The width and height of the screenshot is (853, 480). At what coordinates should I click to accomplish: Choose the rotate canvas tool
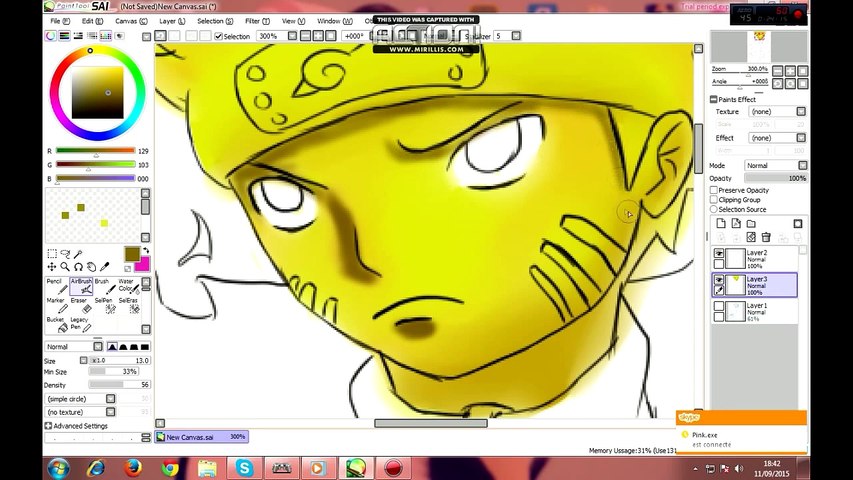pos(78,267)
